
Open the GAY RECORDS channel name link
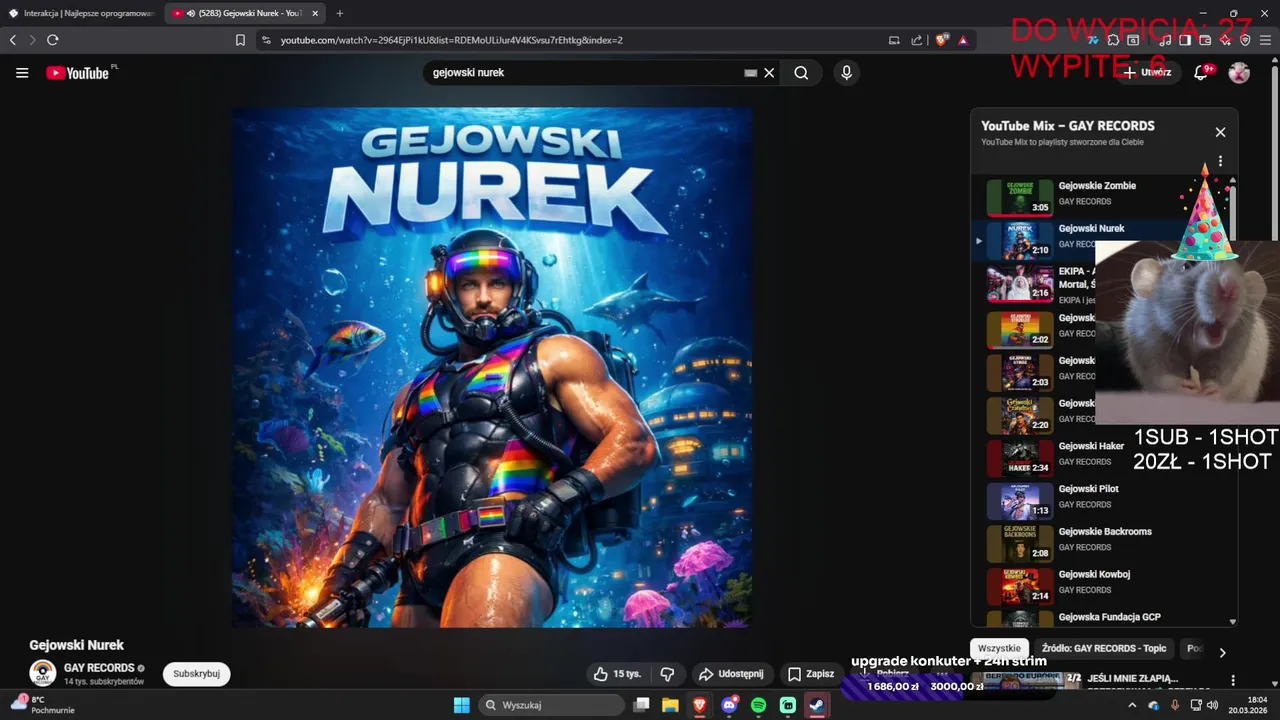click(99, 668)
